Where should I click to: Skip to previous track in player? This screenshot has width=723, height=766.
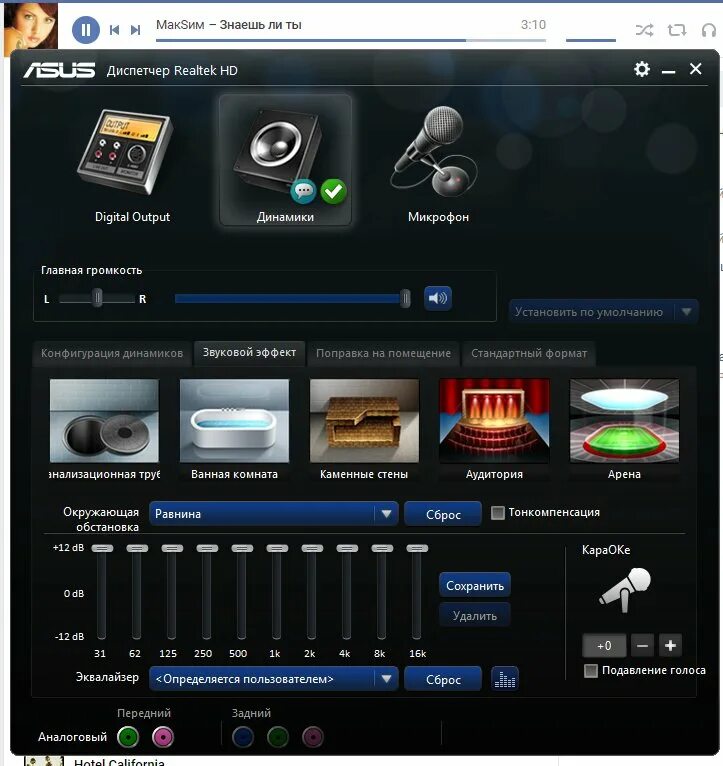coord(114,30)
